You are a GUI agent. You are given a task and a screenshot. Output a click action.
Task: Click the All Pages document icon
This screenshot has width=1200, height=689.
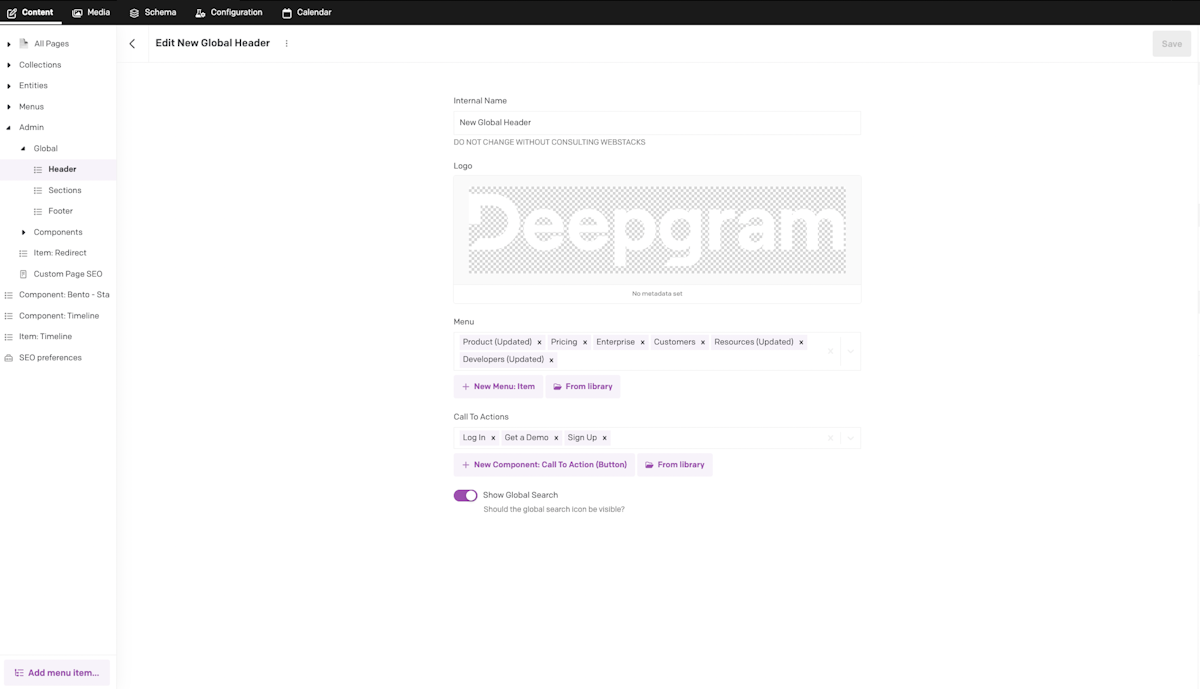pos(24,44)
